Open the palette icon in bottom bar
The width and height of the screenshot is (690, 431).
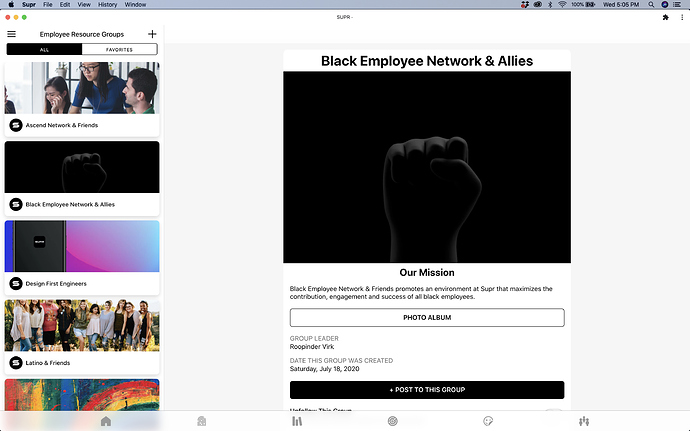(x=488, y=421)
